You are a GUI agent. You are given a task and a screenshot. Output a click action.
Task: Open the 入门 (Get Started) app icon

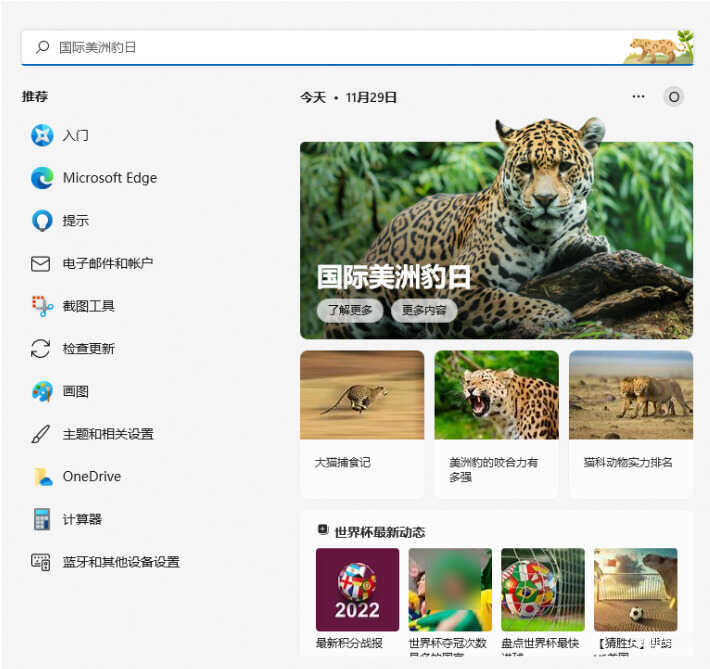[41, 135]
